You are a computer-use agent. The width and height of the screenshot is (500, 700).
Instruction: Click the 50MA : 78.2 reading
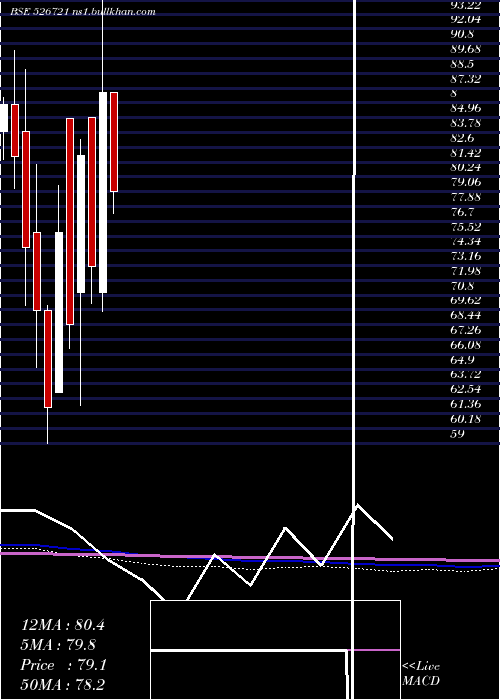point(63,685)
